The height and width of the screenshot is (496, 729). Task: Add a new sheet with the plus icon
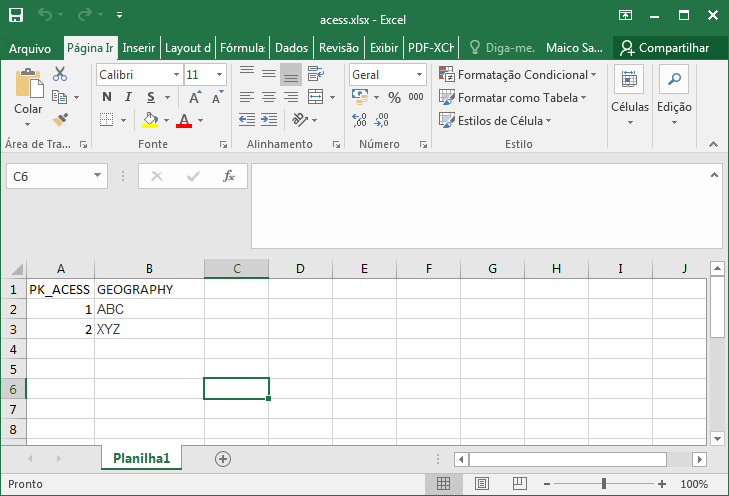click(223, 458)
